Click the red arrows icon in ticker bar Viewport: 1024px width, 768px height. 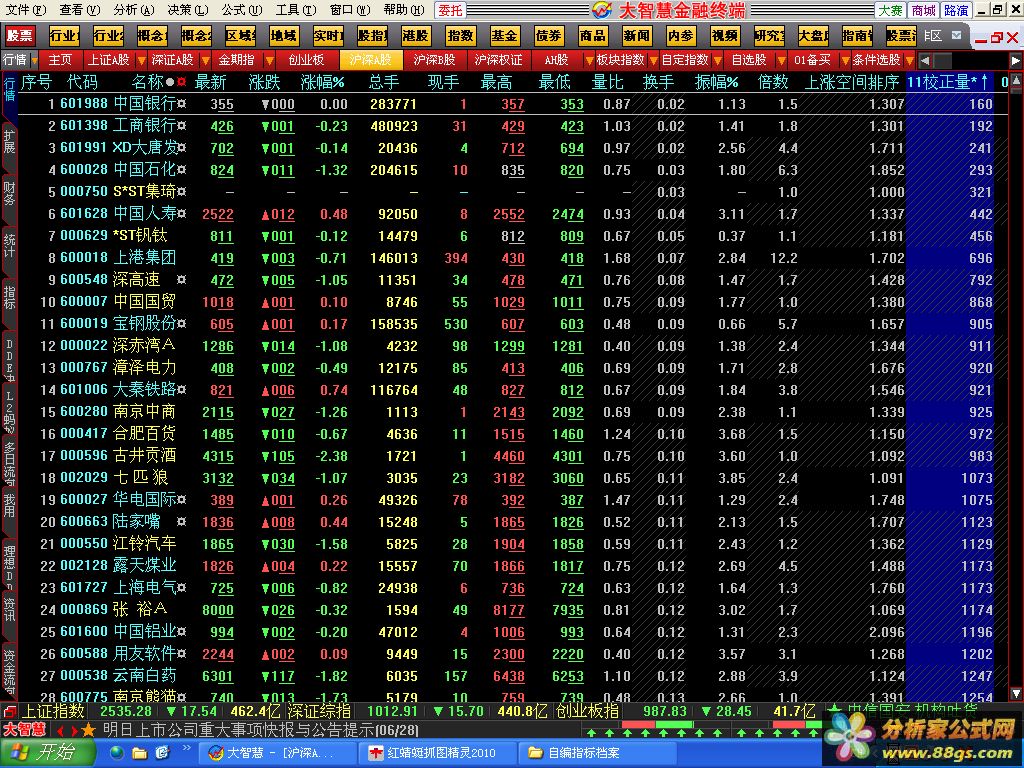pos(68,731)
